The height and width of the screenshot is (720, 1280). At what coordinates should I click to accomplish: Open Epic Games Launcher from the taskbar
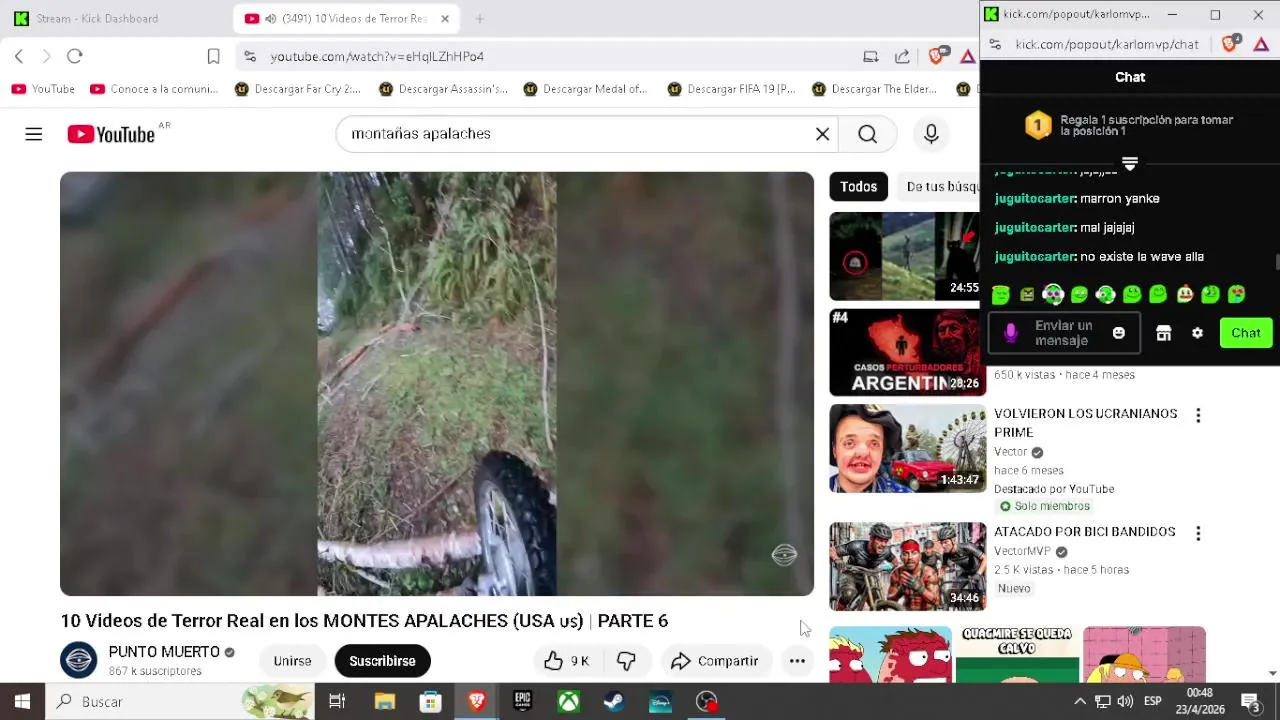click(522, 702)
